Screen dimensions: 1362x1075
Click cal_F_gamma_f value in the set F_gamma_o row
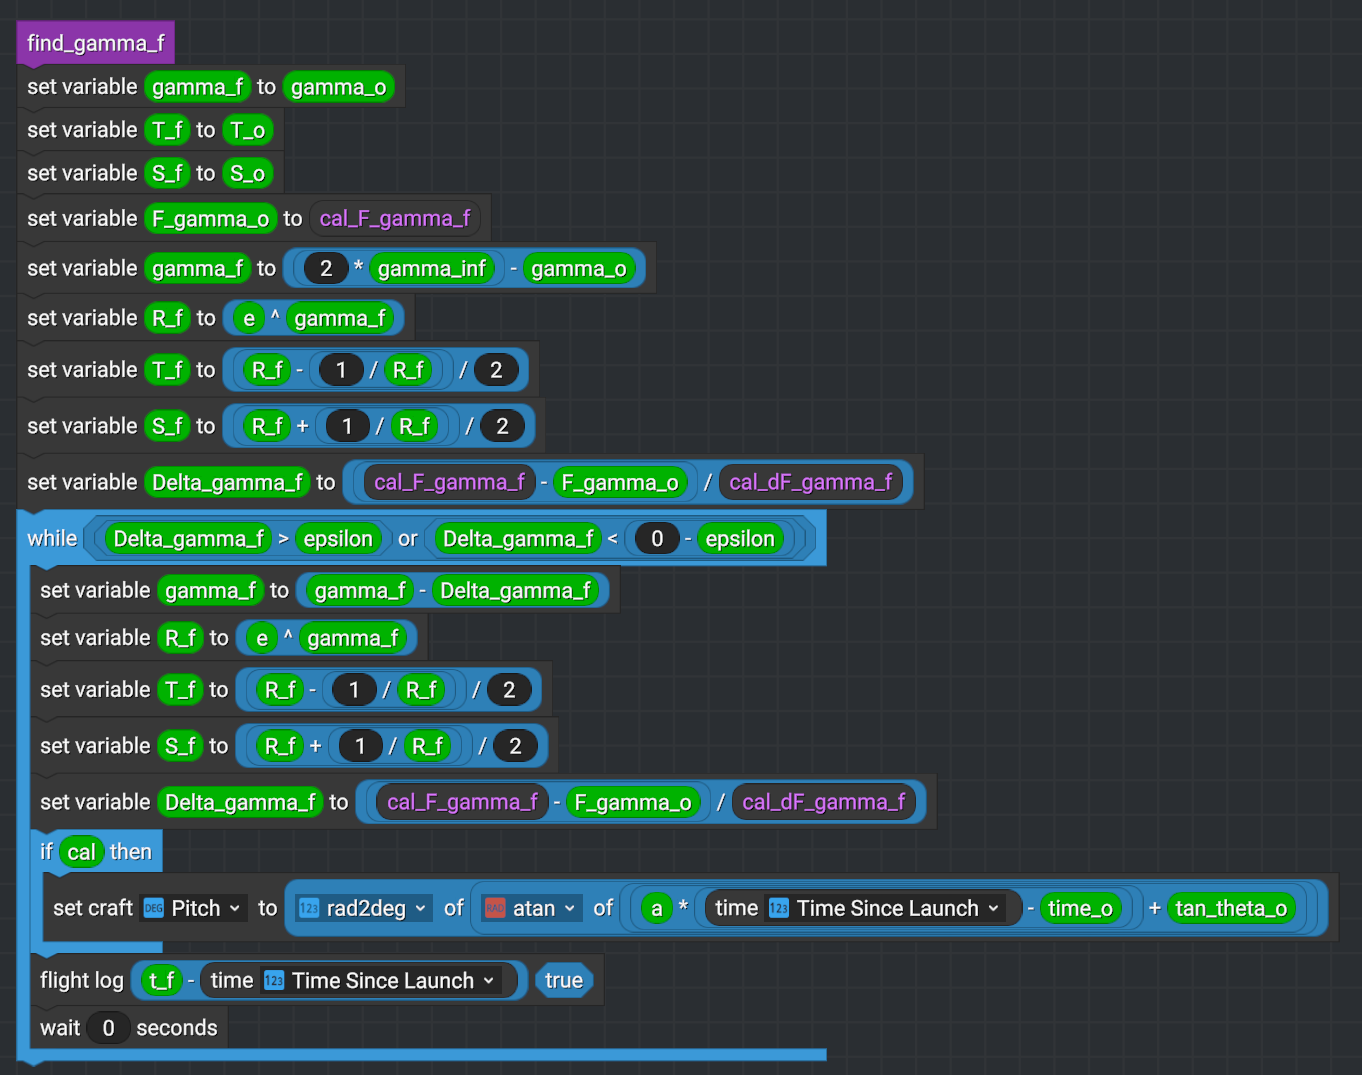click(395, 218)
